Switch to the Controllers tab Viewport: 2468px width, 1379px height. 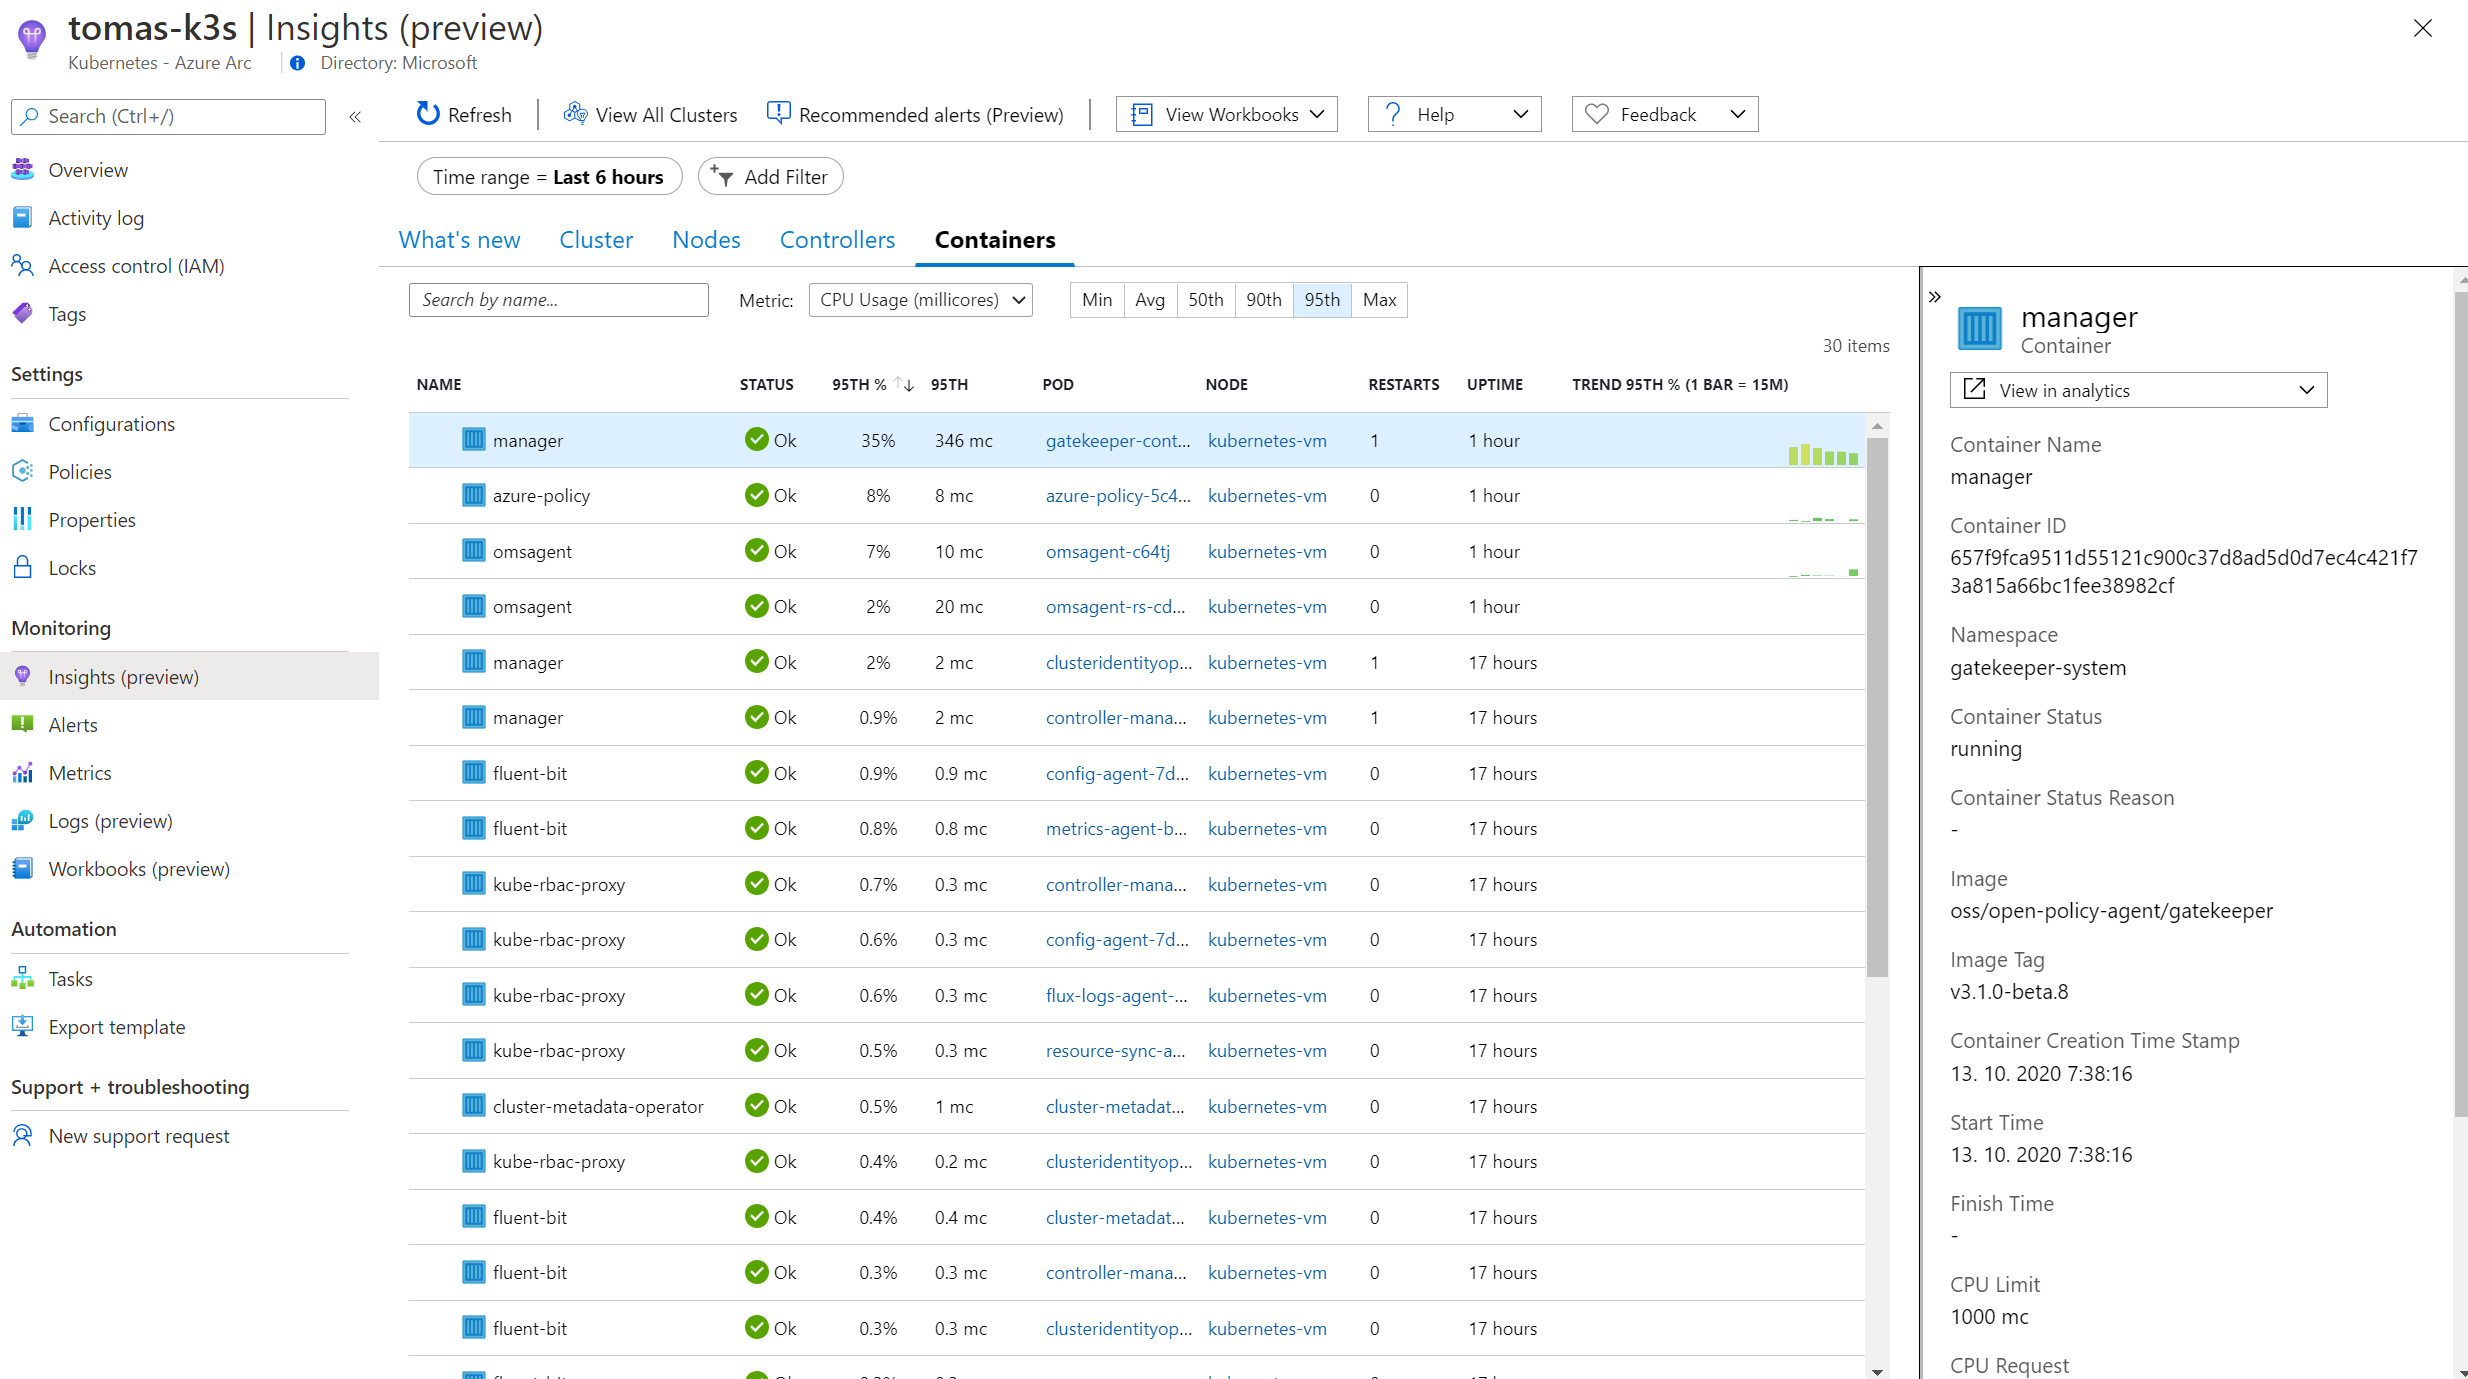point(837,240)
